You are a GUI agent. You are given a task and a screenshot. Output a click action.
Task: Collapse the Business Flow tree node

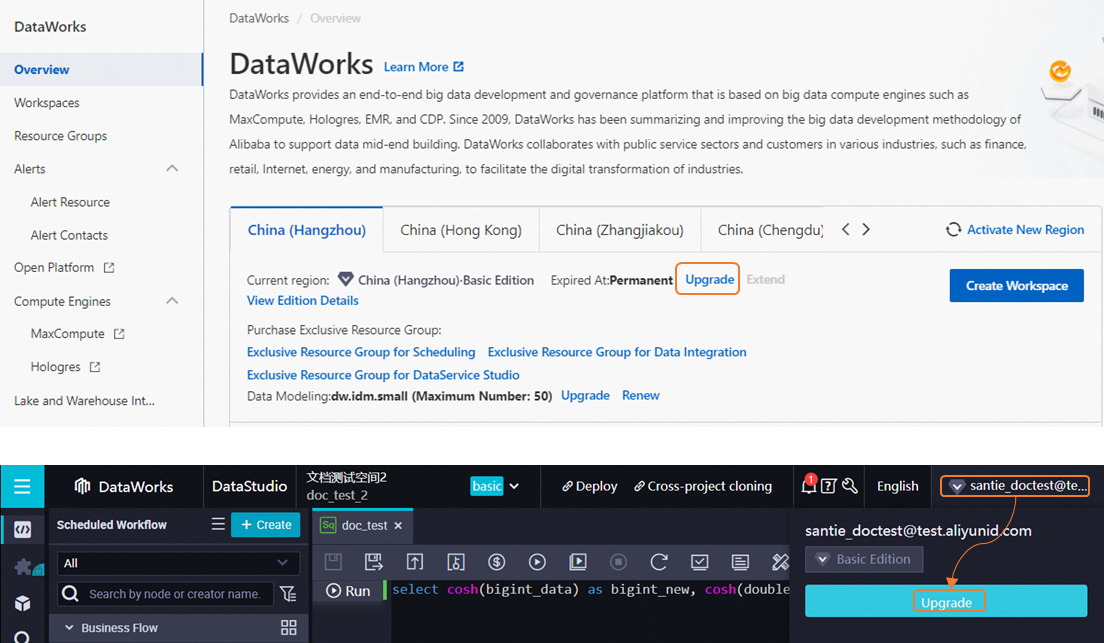click(69, 628)
